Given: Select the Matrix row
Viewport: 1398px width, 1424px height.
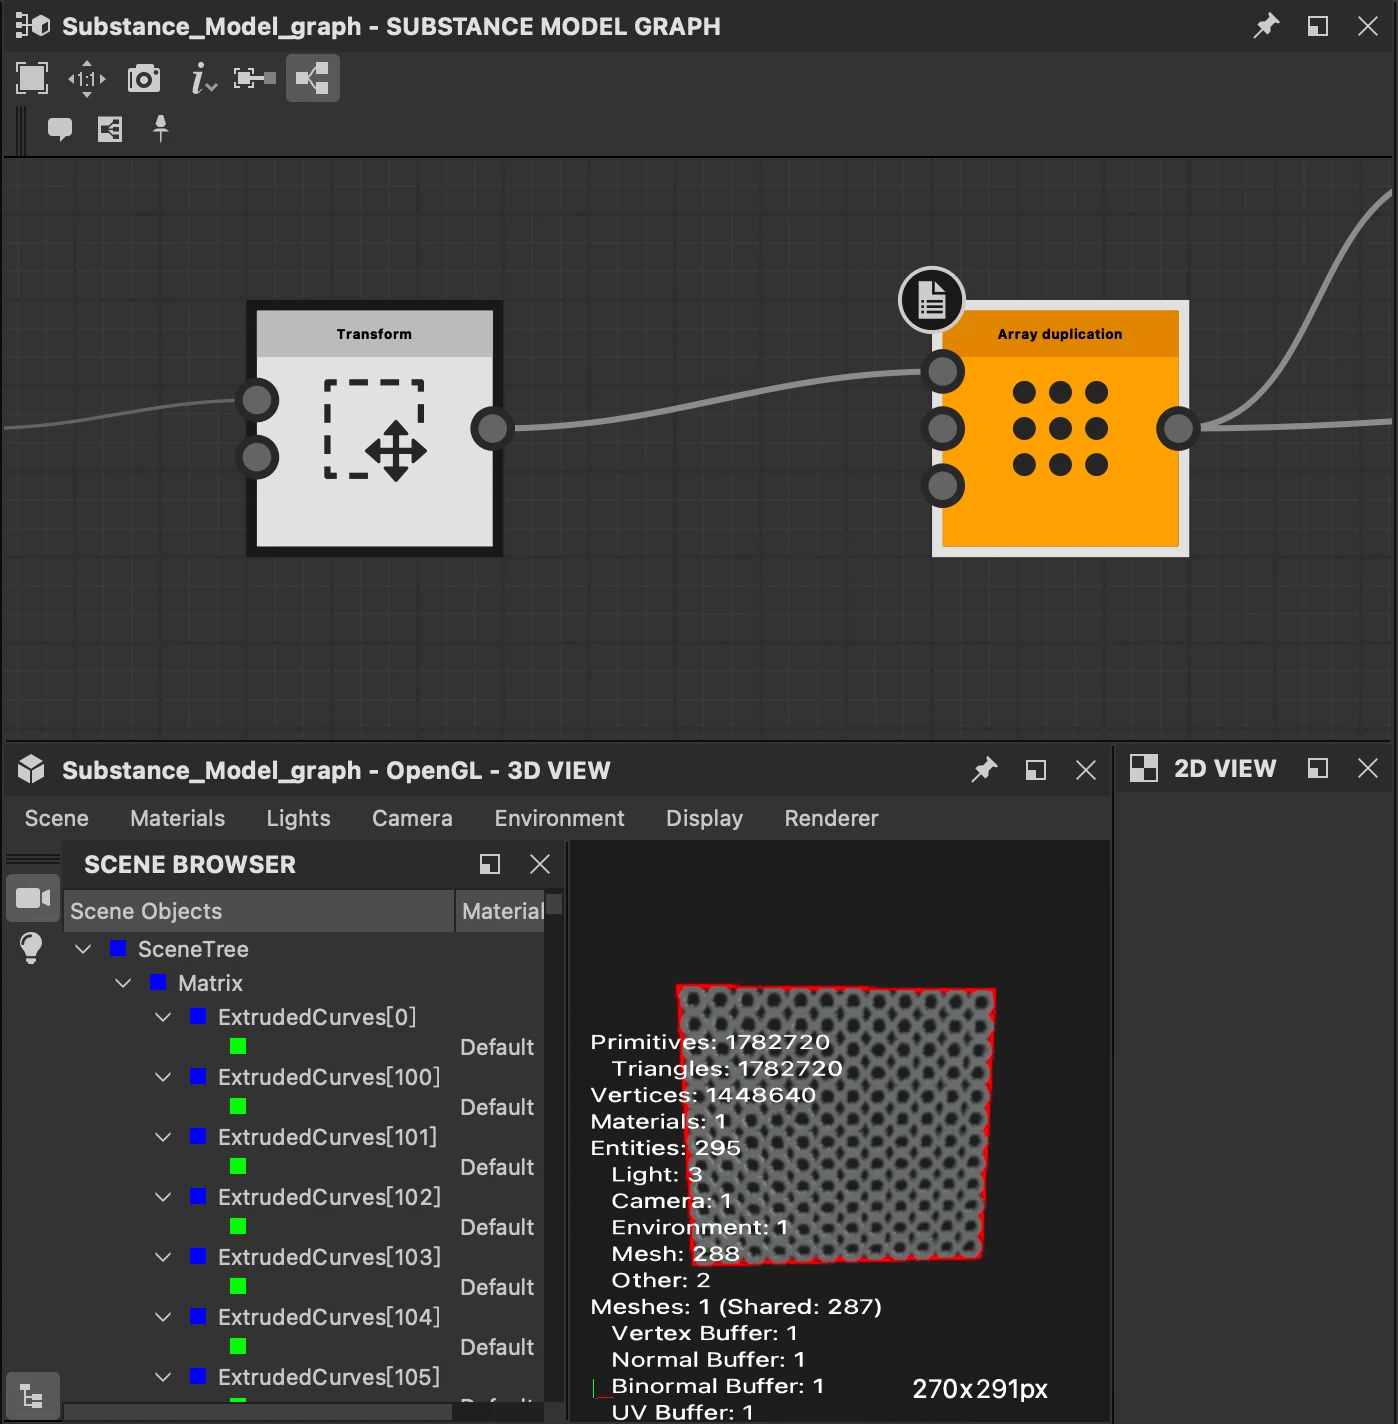Looking at the screenshot, I should point(304,983).
